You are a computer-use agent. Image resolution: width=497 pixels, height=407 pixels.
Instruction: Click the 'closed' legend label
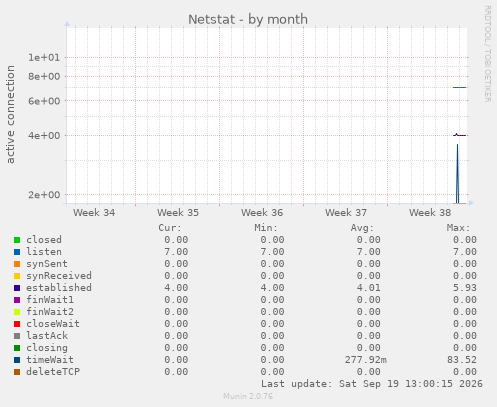click(x=44, y=240)
